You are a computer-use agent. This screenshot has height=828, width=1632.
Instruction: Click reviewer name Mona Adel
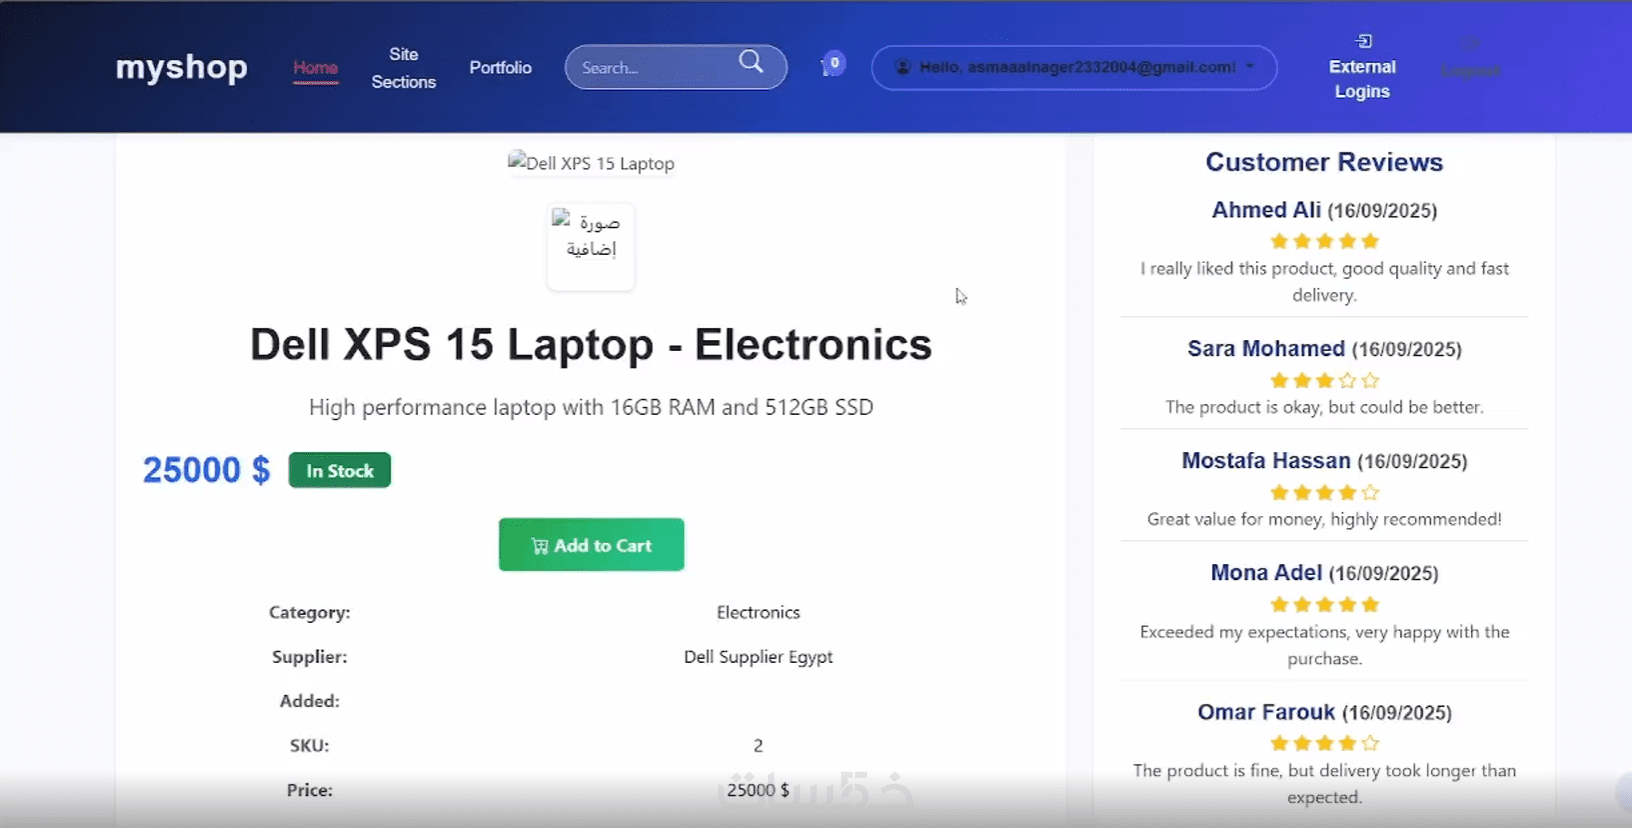(1266, 573)
